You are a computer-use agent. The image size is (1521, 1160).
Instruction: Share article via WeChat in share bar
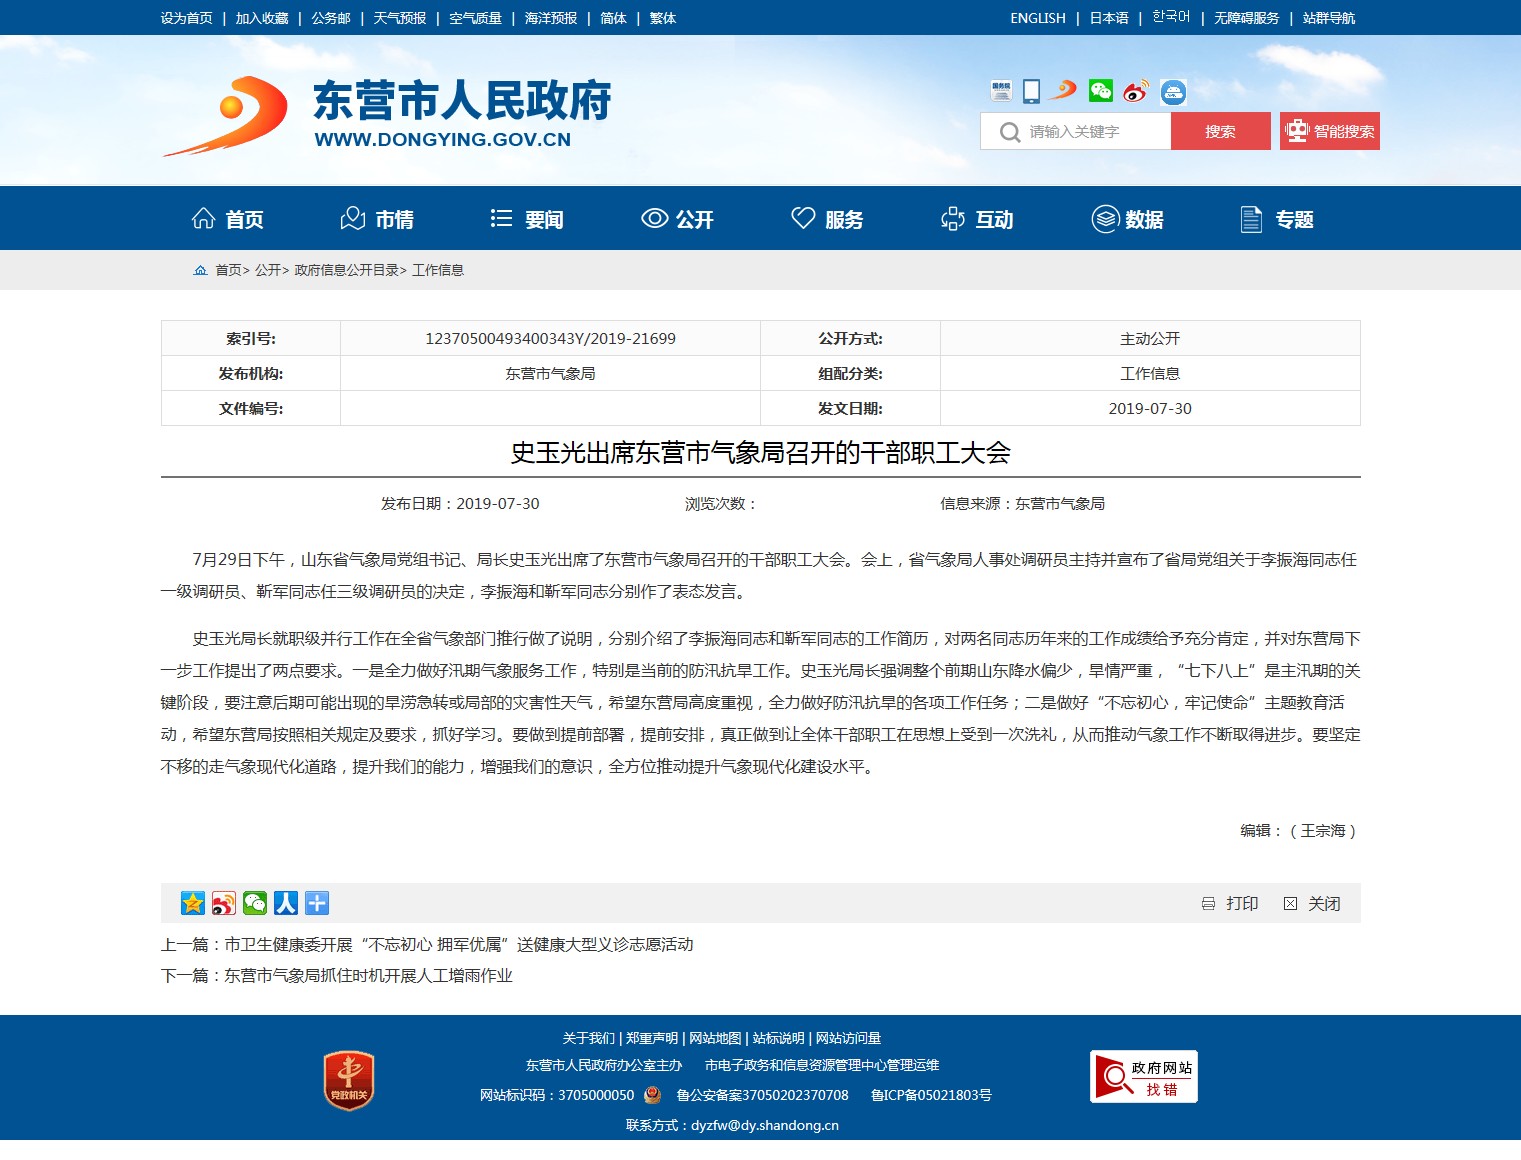coord(255,904)
